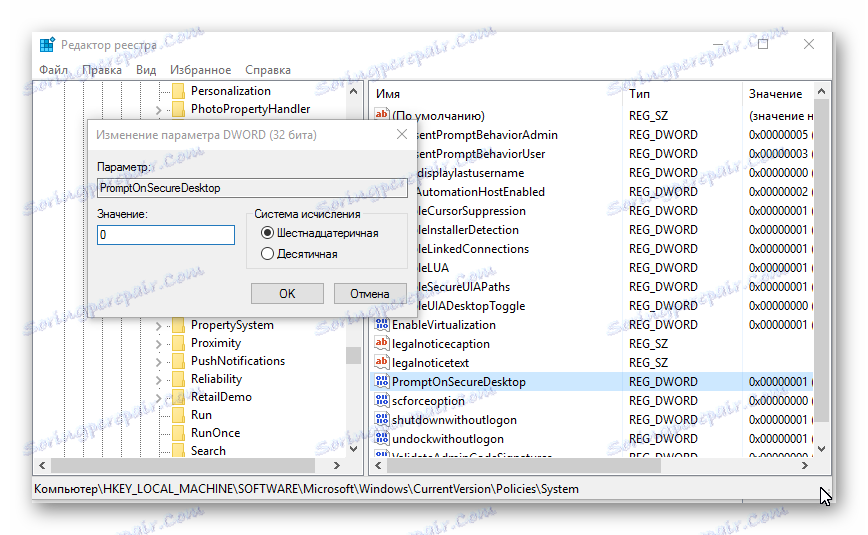Screen dimensions: 868x535
Task: Open the Избранное menu
Action: point(200,70)
